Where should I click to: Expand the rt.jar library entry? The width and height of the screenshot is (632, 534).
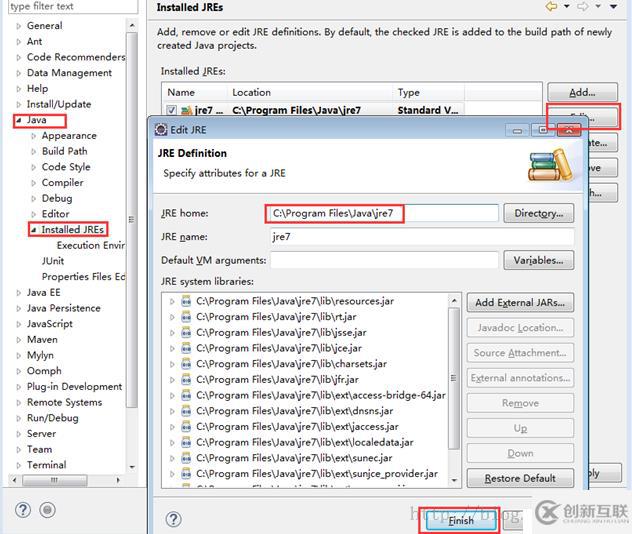click(172, 317)
